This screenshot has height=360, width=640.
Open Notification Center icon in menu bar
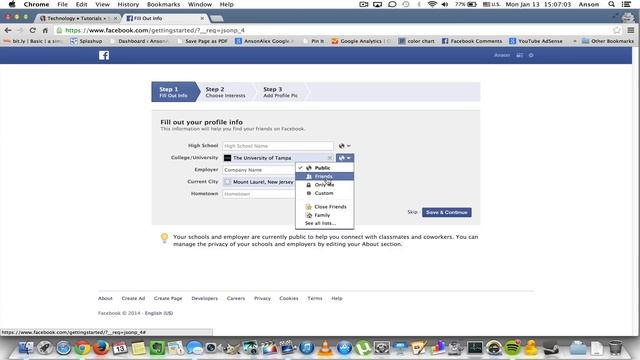pos(626,4)
